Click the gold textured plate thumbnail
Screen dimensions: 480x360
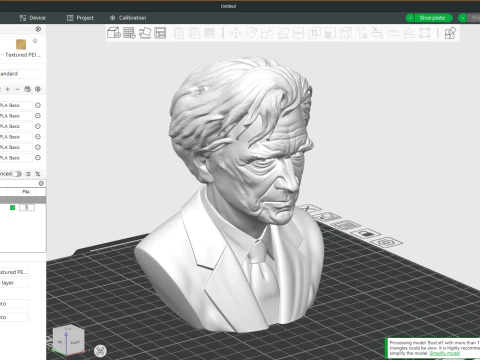21,44
